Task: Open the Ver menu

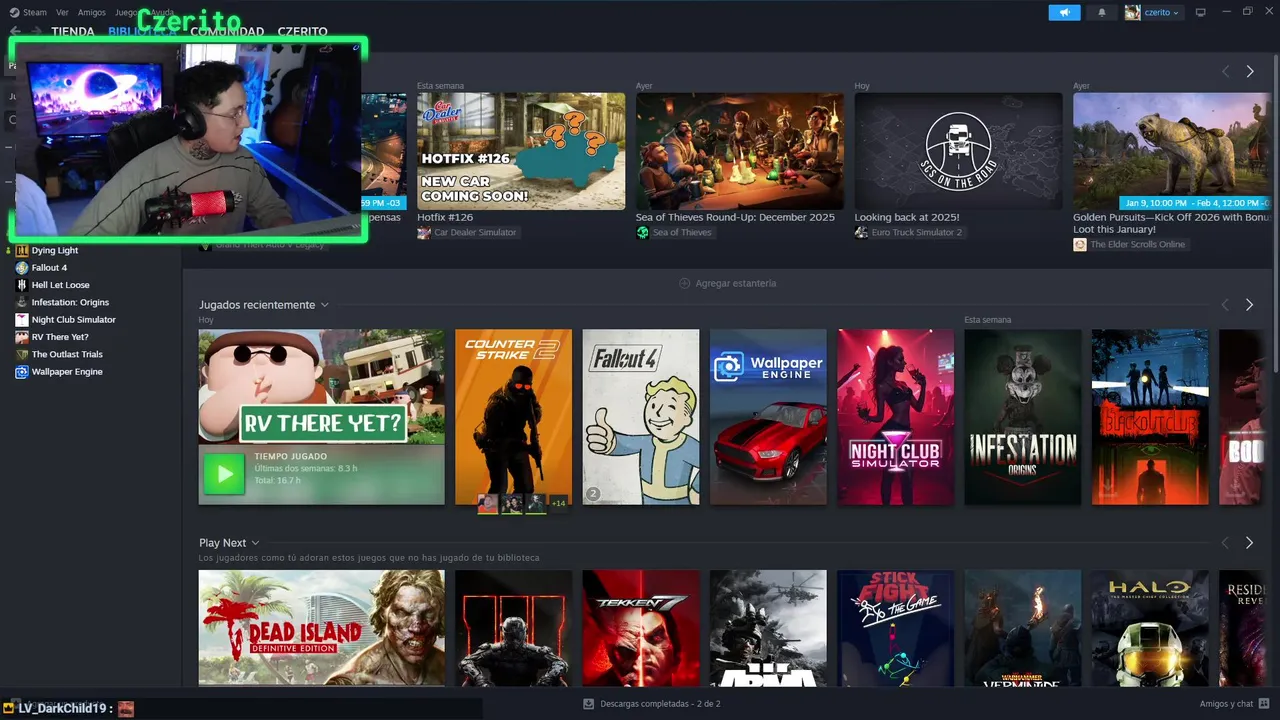Action: point(63,12)
